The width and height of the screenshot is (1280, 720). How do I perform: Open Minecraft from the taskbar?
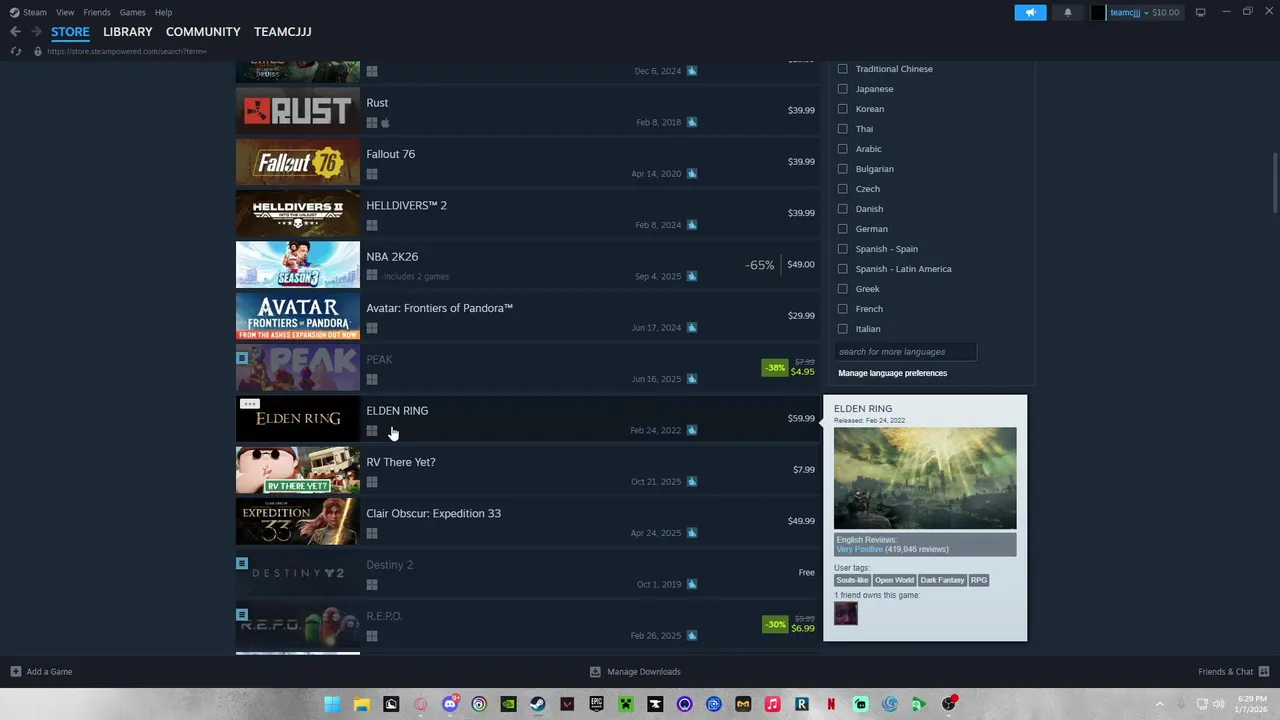[626, 704]
